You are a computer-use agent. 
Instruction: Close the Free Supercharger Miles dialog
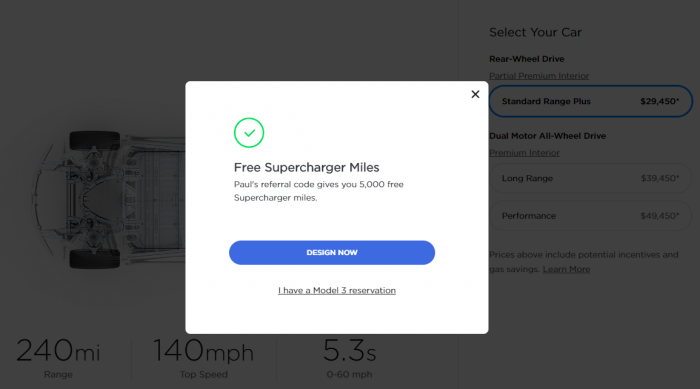tap(475, 94)
